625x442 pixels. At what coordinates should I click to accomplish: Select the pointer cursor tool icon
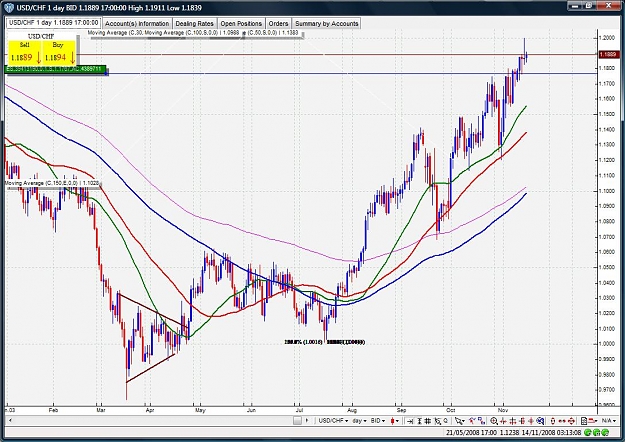[458, 421]
